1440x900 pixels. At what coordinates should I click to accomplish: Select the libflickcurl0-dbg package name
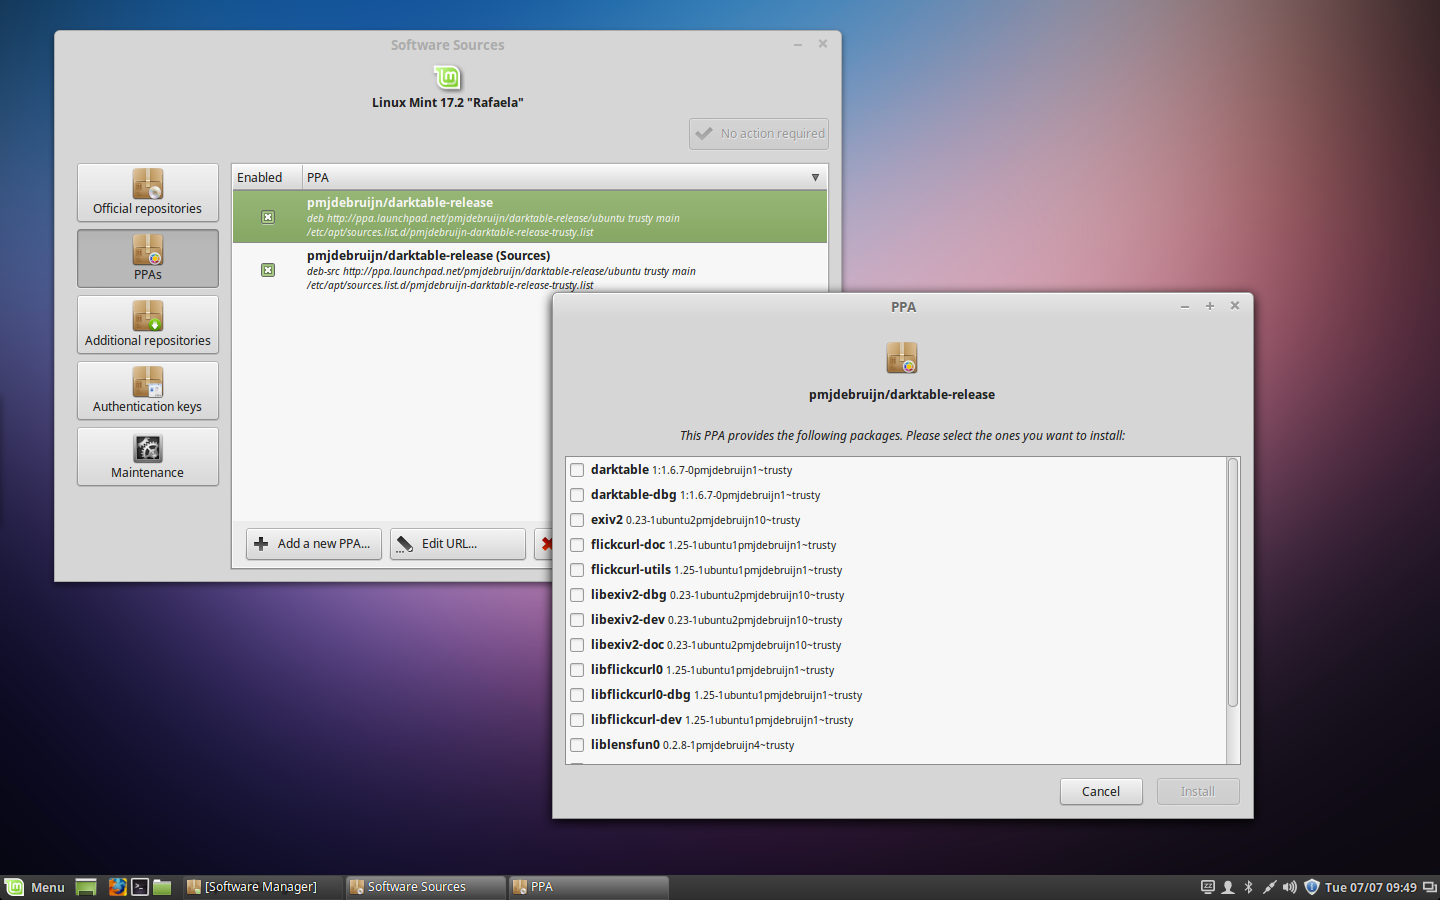(641, 695)
